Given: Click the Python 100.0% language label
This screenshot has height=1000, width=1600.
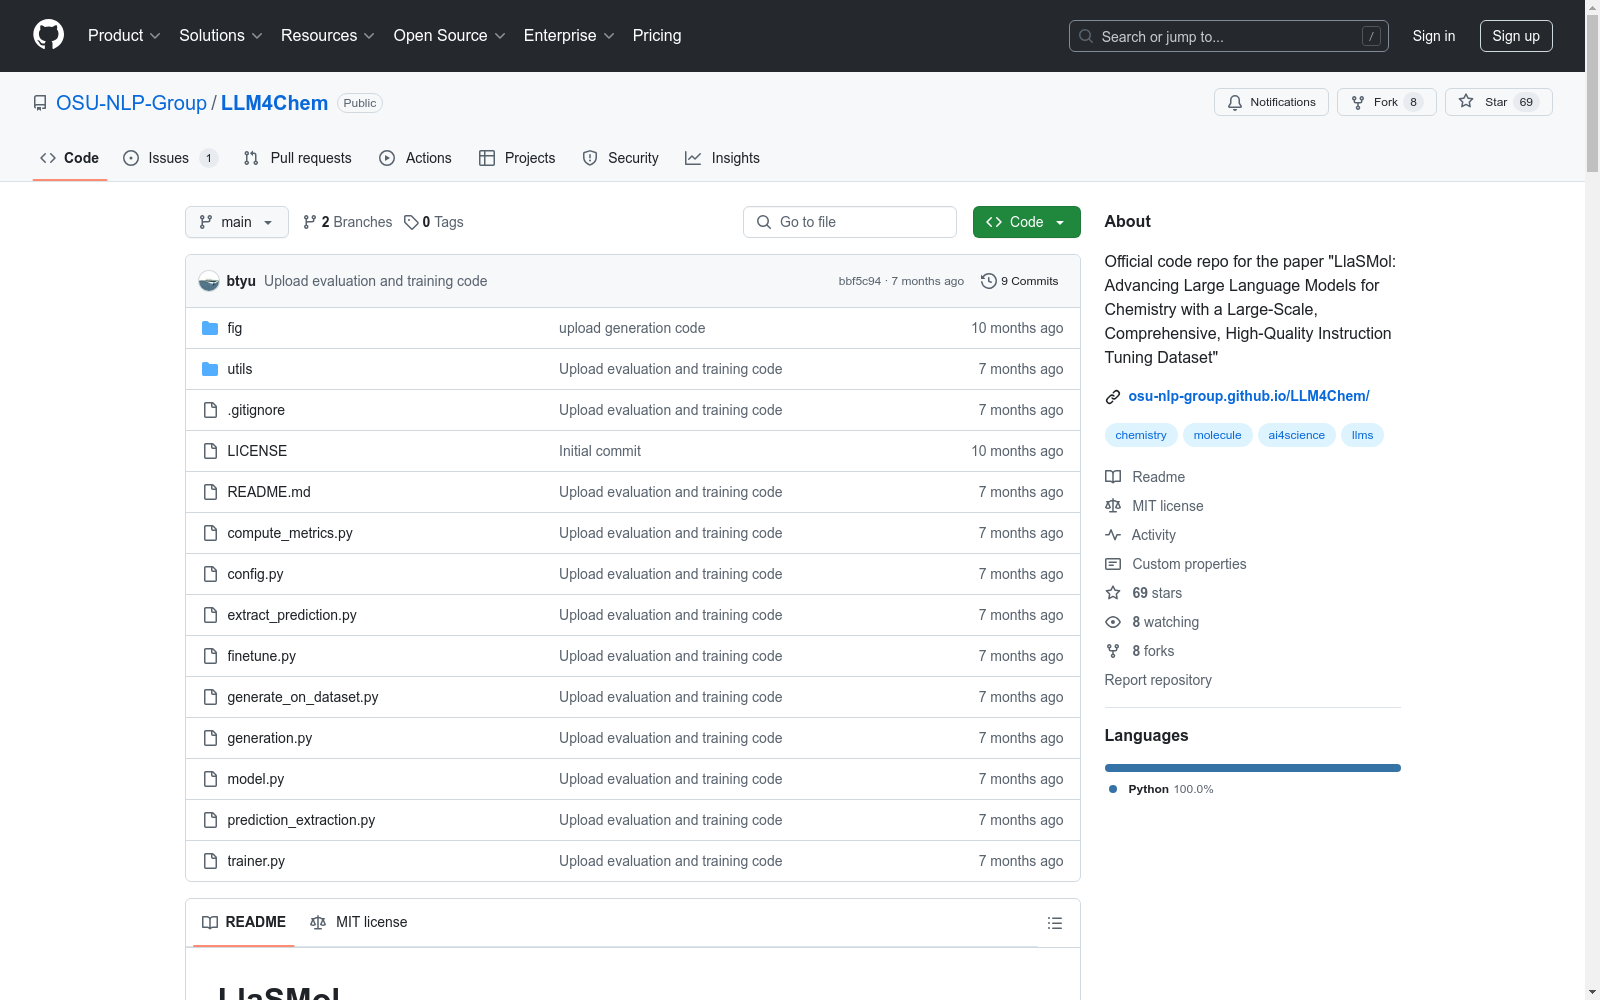Looking at the screenshot, I should [1161, 789].
